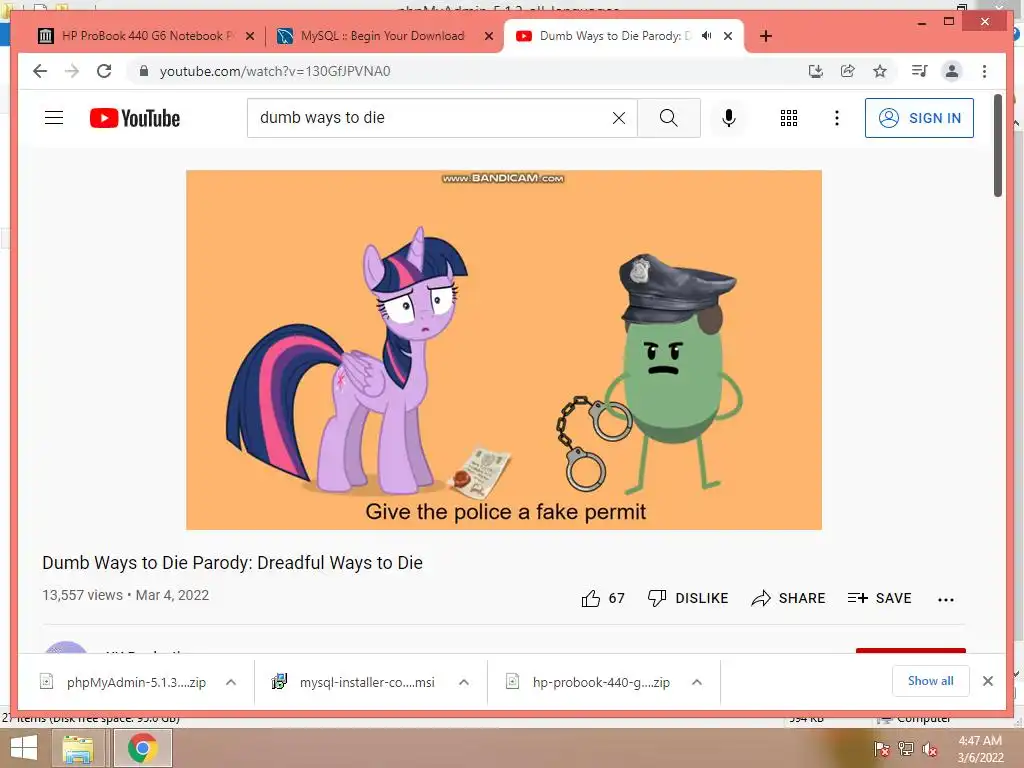Open File Explorer from taskbar
Screen dimensions: 1024x768
pos(78,748)
